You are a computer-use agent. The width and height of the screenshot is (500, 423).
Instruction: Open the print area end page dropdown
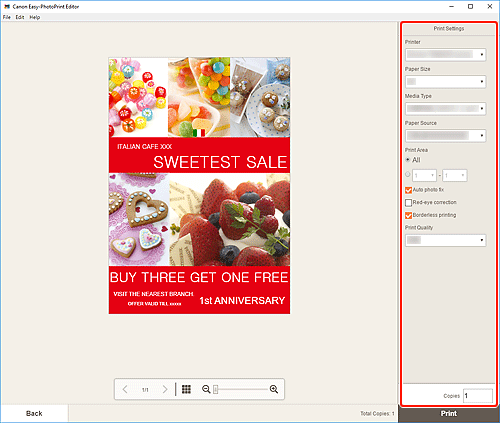coord(455,175)
